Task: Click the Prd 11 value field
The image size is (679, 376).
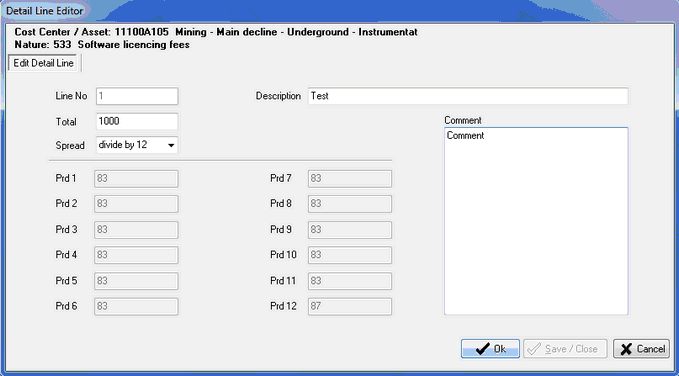Action: click(x=350, y=281)
